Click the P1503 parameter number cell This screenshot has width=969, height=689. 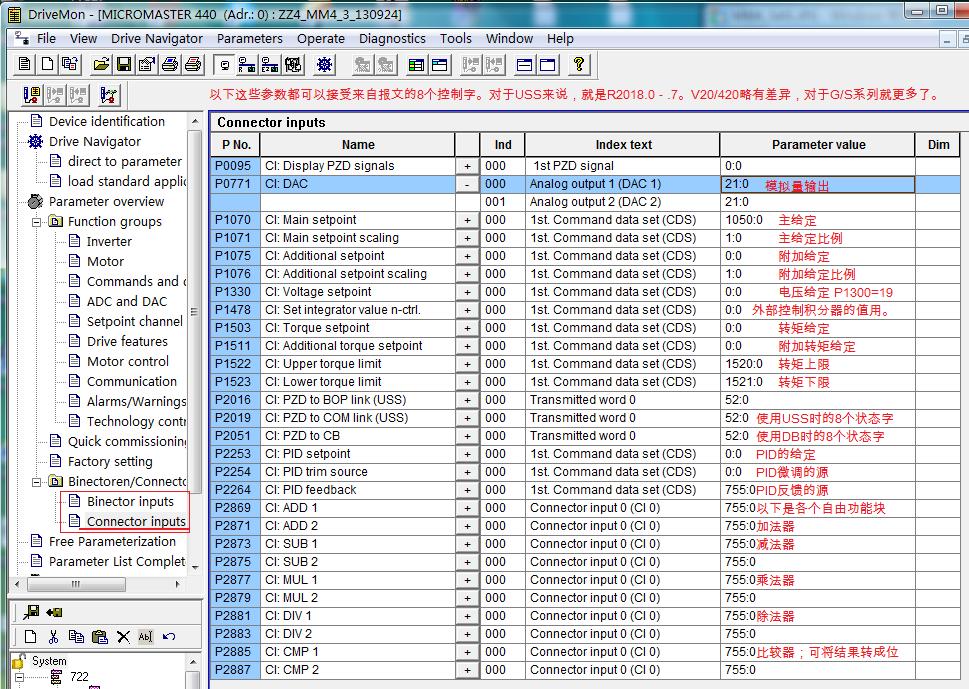234,328
